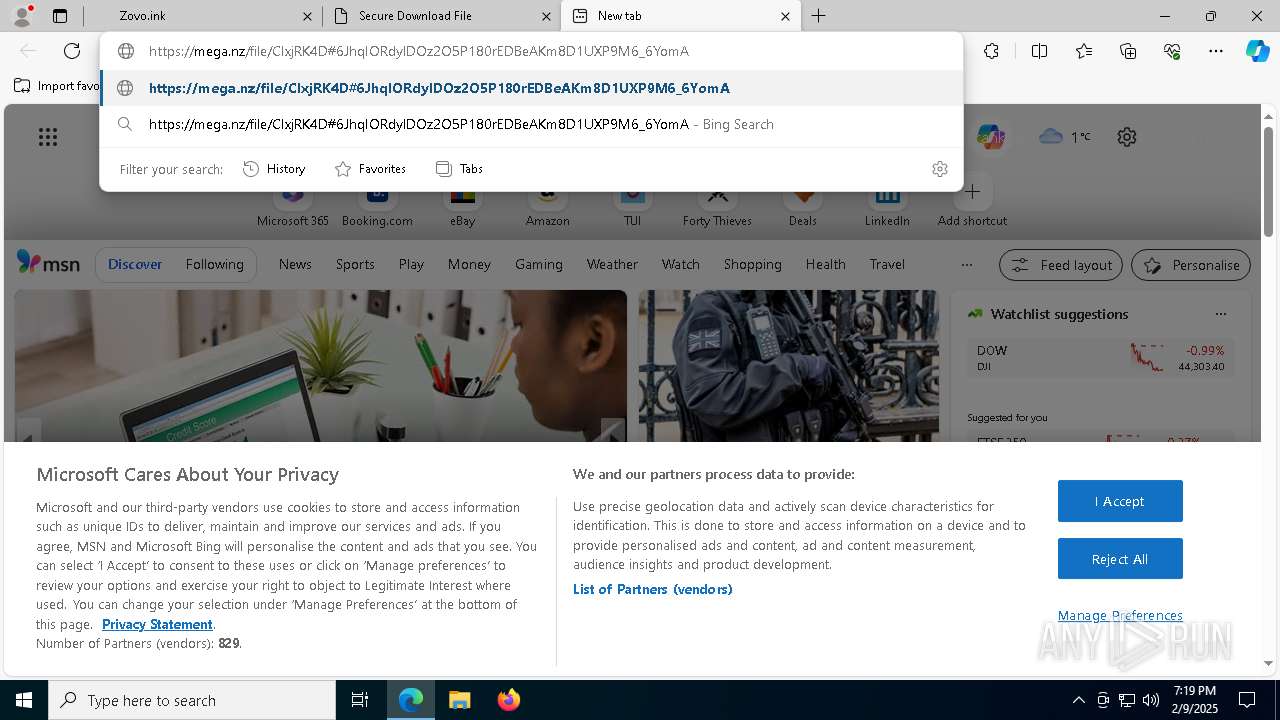Open List of Partners (vendors) link
Image resolution: width=1280 pixels, height=720 pixels.
[x=652, y=589]
